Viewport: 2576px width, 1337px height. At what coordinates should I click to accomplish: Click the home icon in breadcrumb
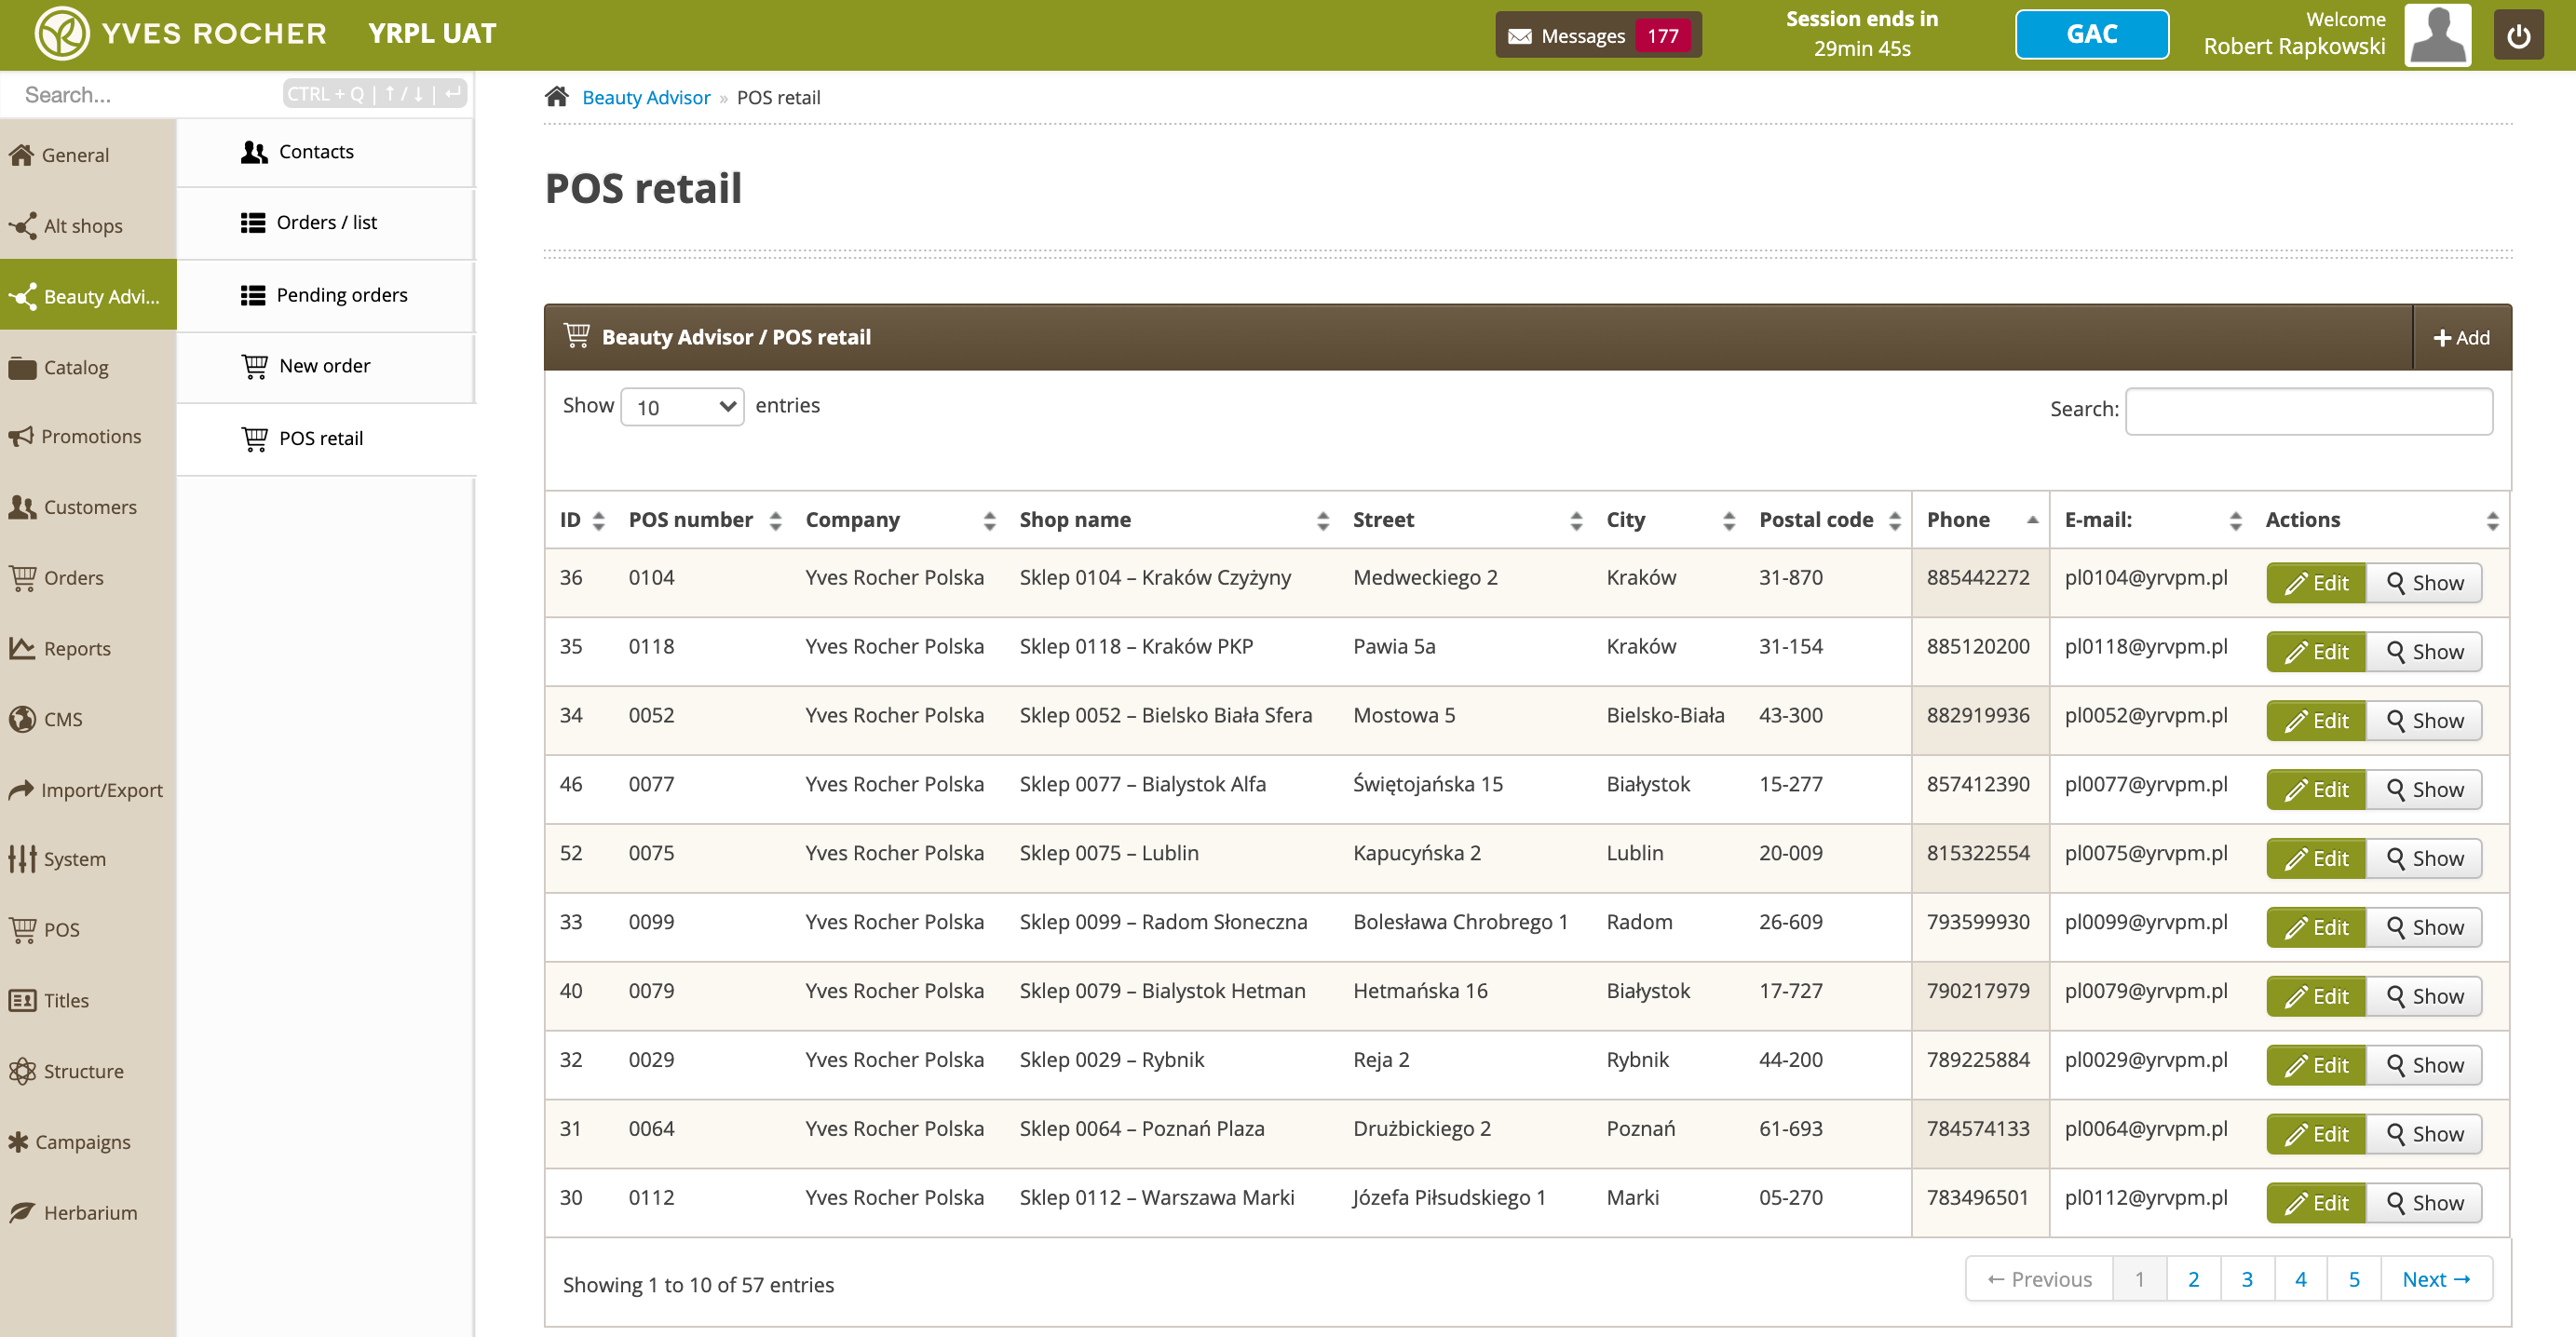[x=557, y=97]
